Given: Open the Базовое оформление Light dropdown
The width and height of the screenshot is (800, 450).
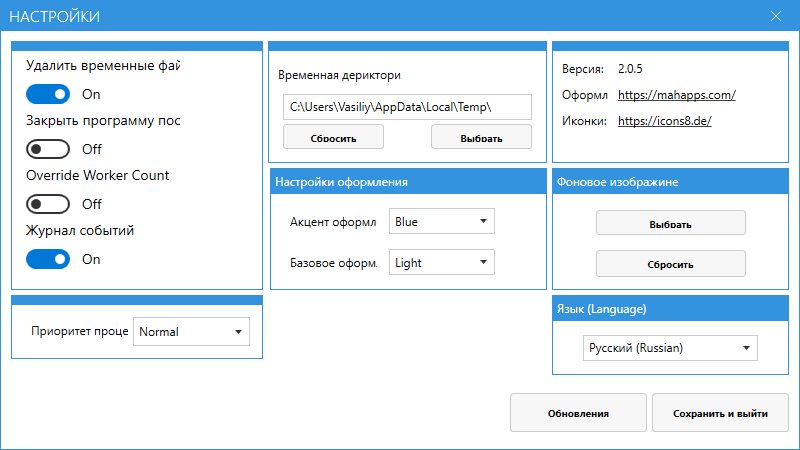Looking at the screenshot, I should coord(442,263).
